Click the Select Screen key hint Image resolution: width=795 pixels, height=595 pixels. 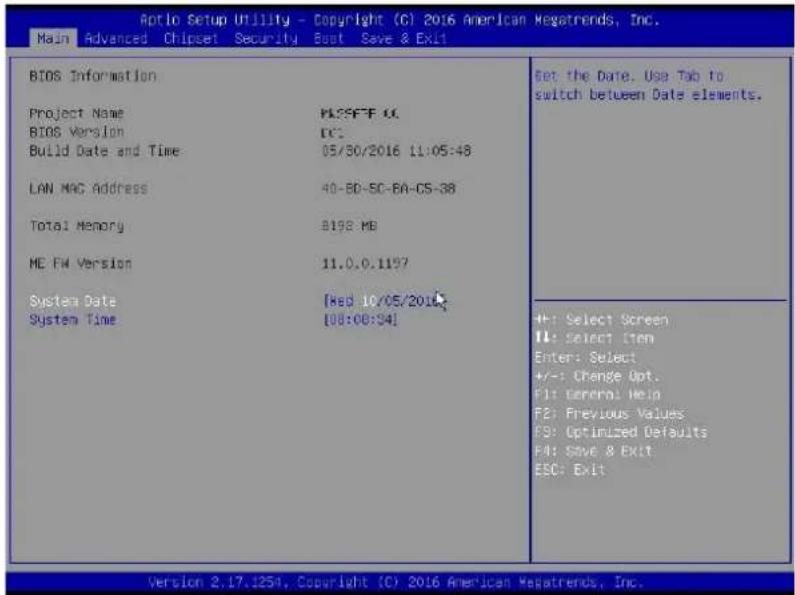click(x=601, y=320)
